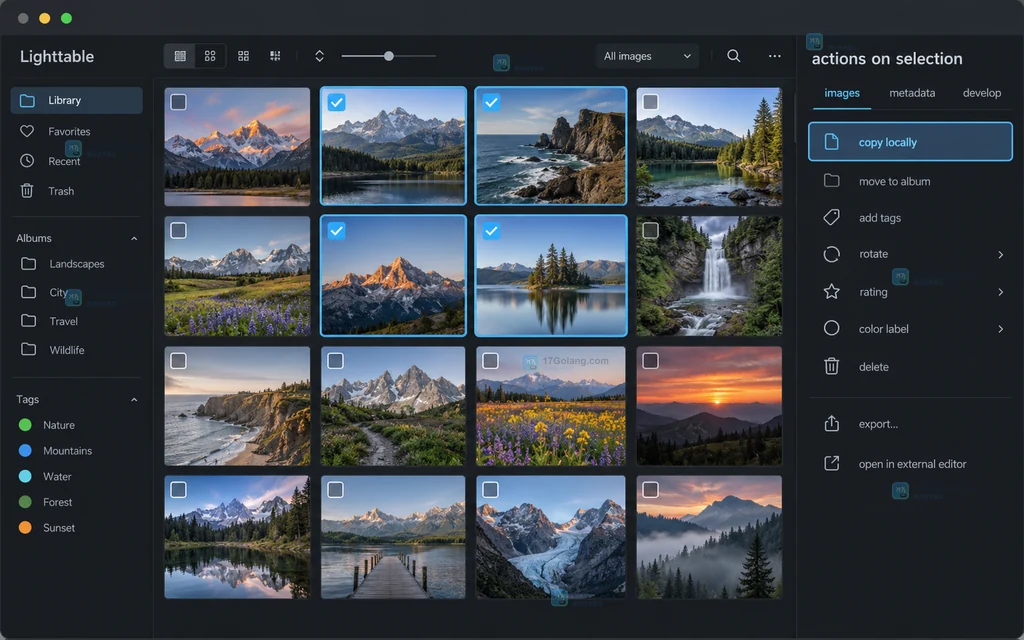The width and height of the screenshot is (1024, 640).
Task: Uncheck the rocky sea cliffs photo
Action: point(492,102)
